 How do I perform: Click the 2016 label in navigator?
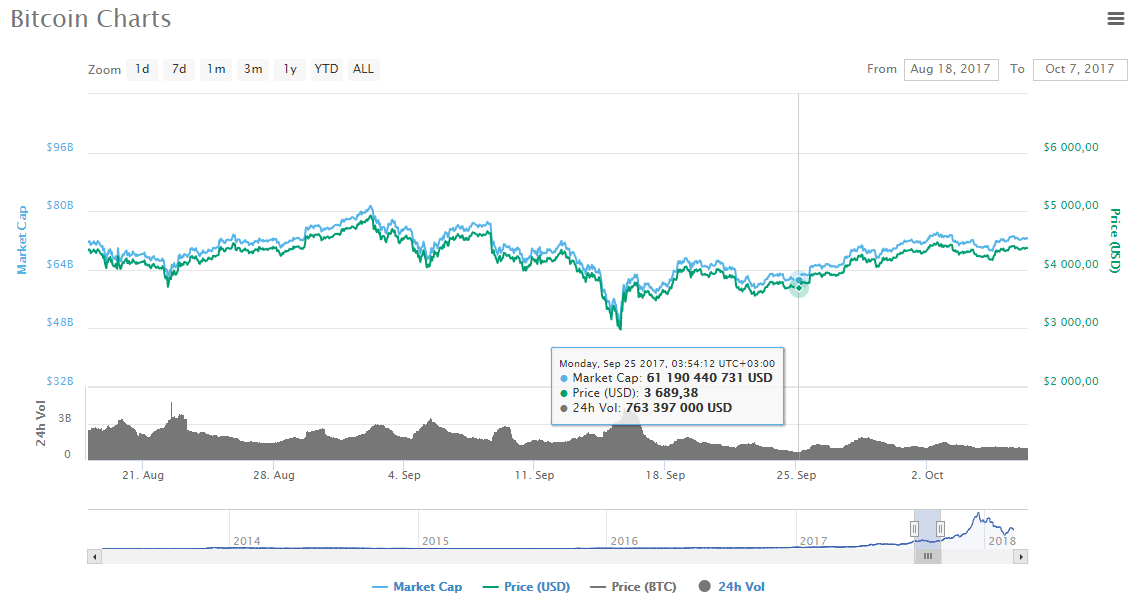pos(624,541)
